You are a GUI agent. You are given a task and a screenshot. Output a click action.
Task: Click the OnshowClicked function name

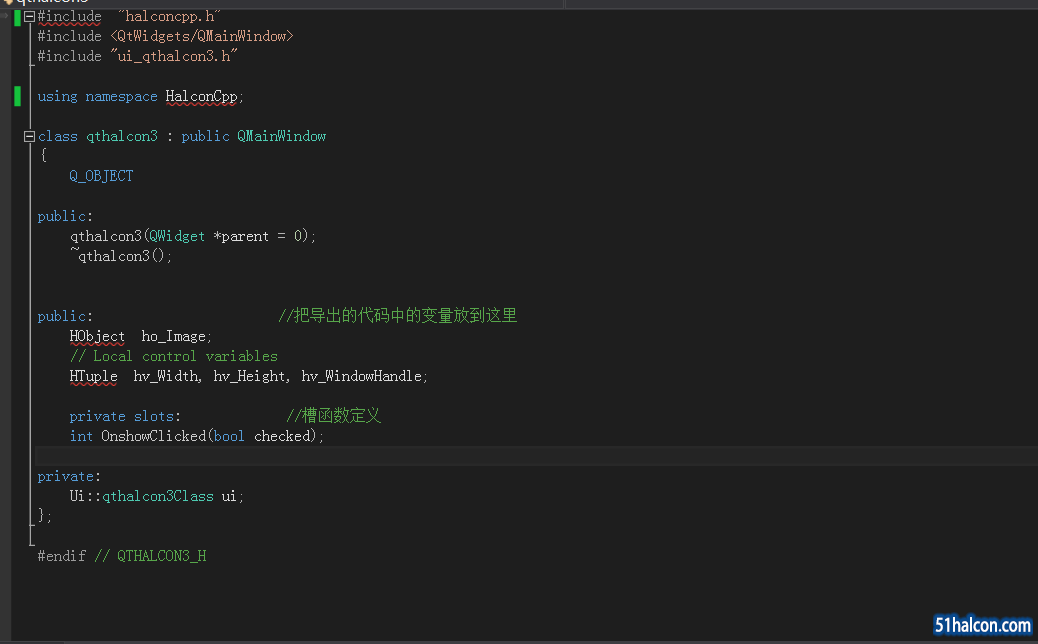(154, 436)
